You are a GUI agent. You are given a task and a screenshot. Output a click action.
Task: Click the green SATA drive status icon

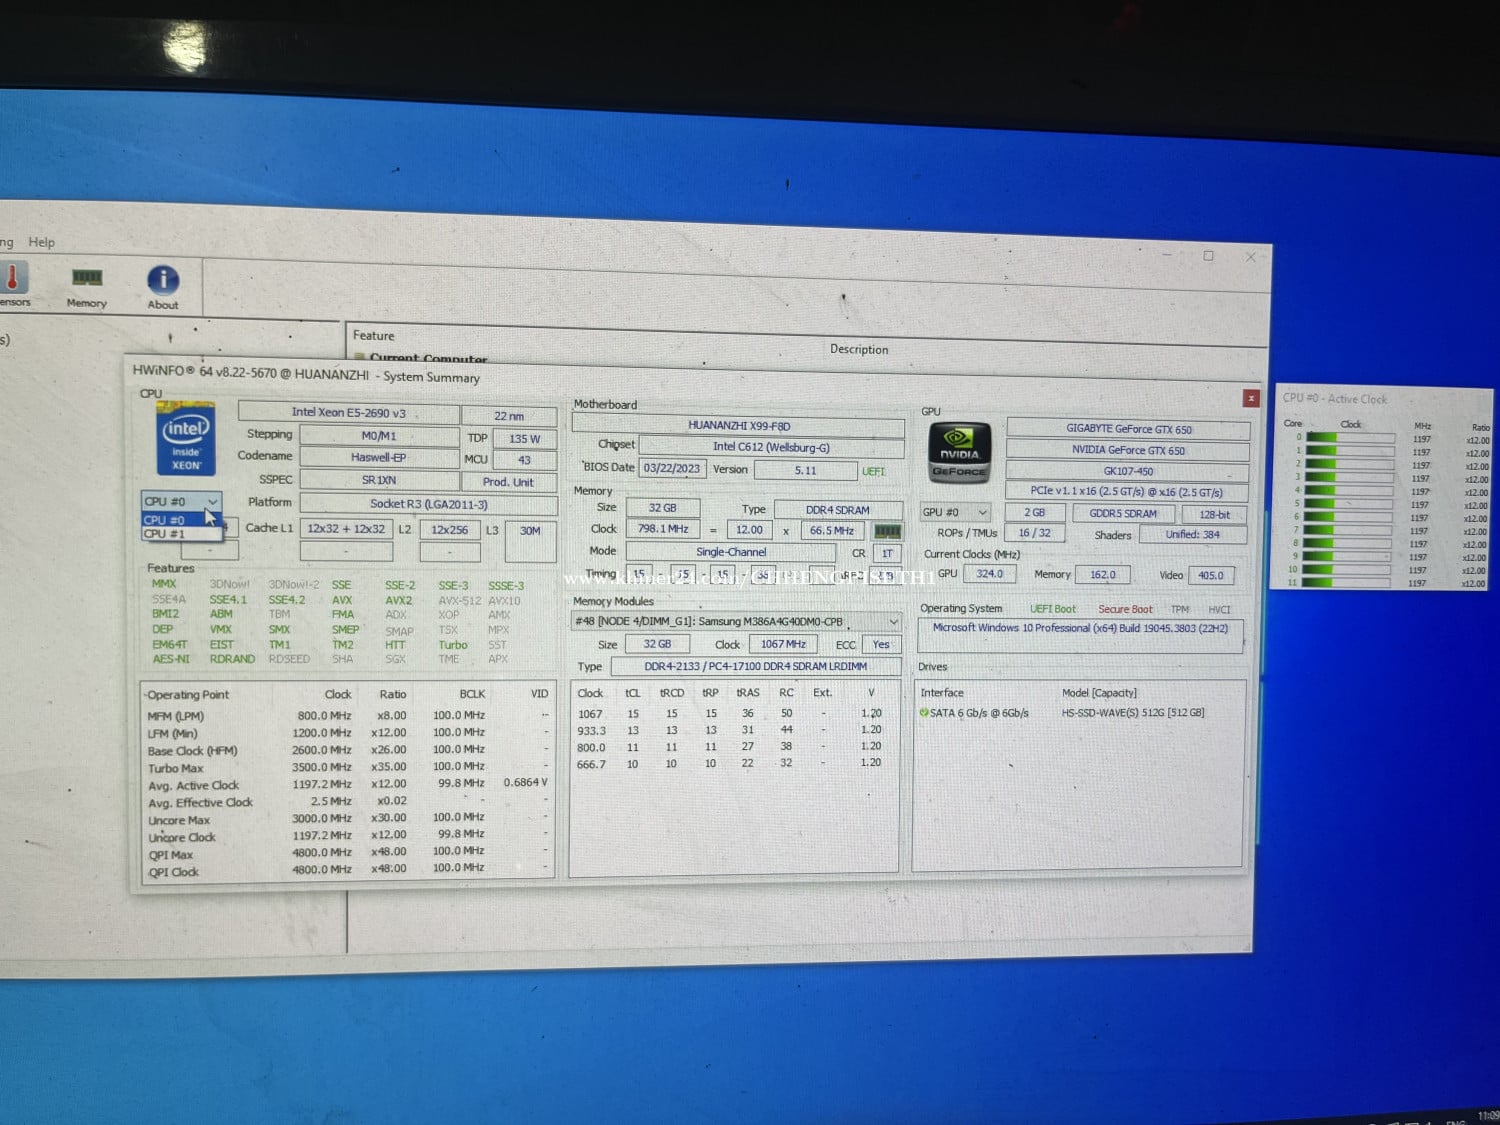point(924,713)
